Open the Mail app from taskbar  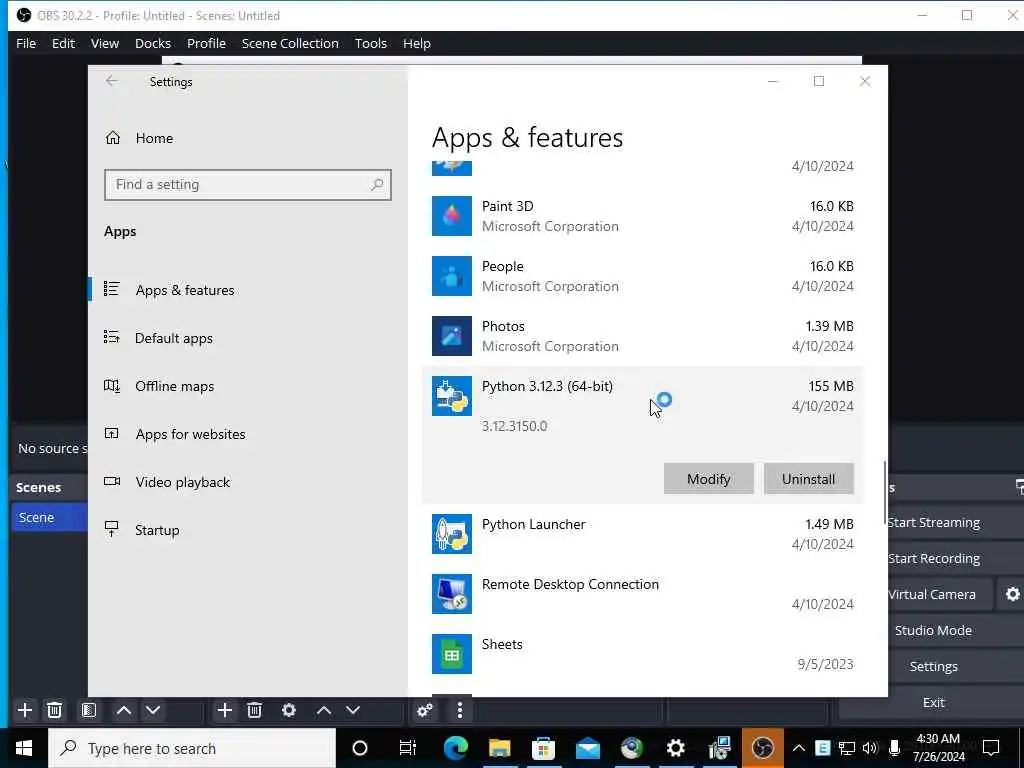[x=588, y=748]
